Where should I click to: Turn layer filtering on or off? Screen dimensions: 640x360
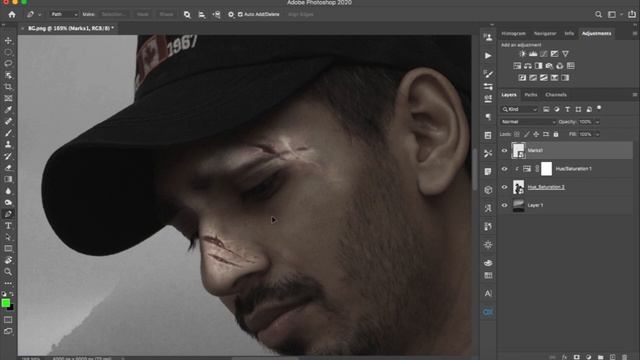(599, 108)
